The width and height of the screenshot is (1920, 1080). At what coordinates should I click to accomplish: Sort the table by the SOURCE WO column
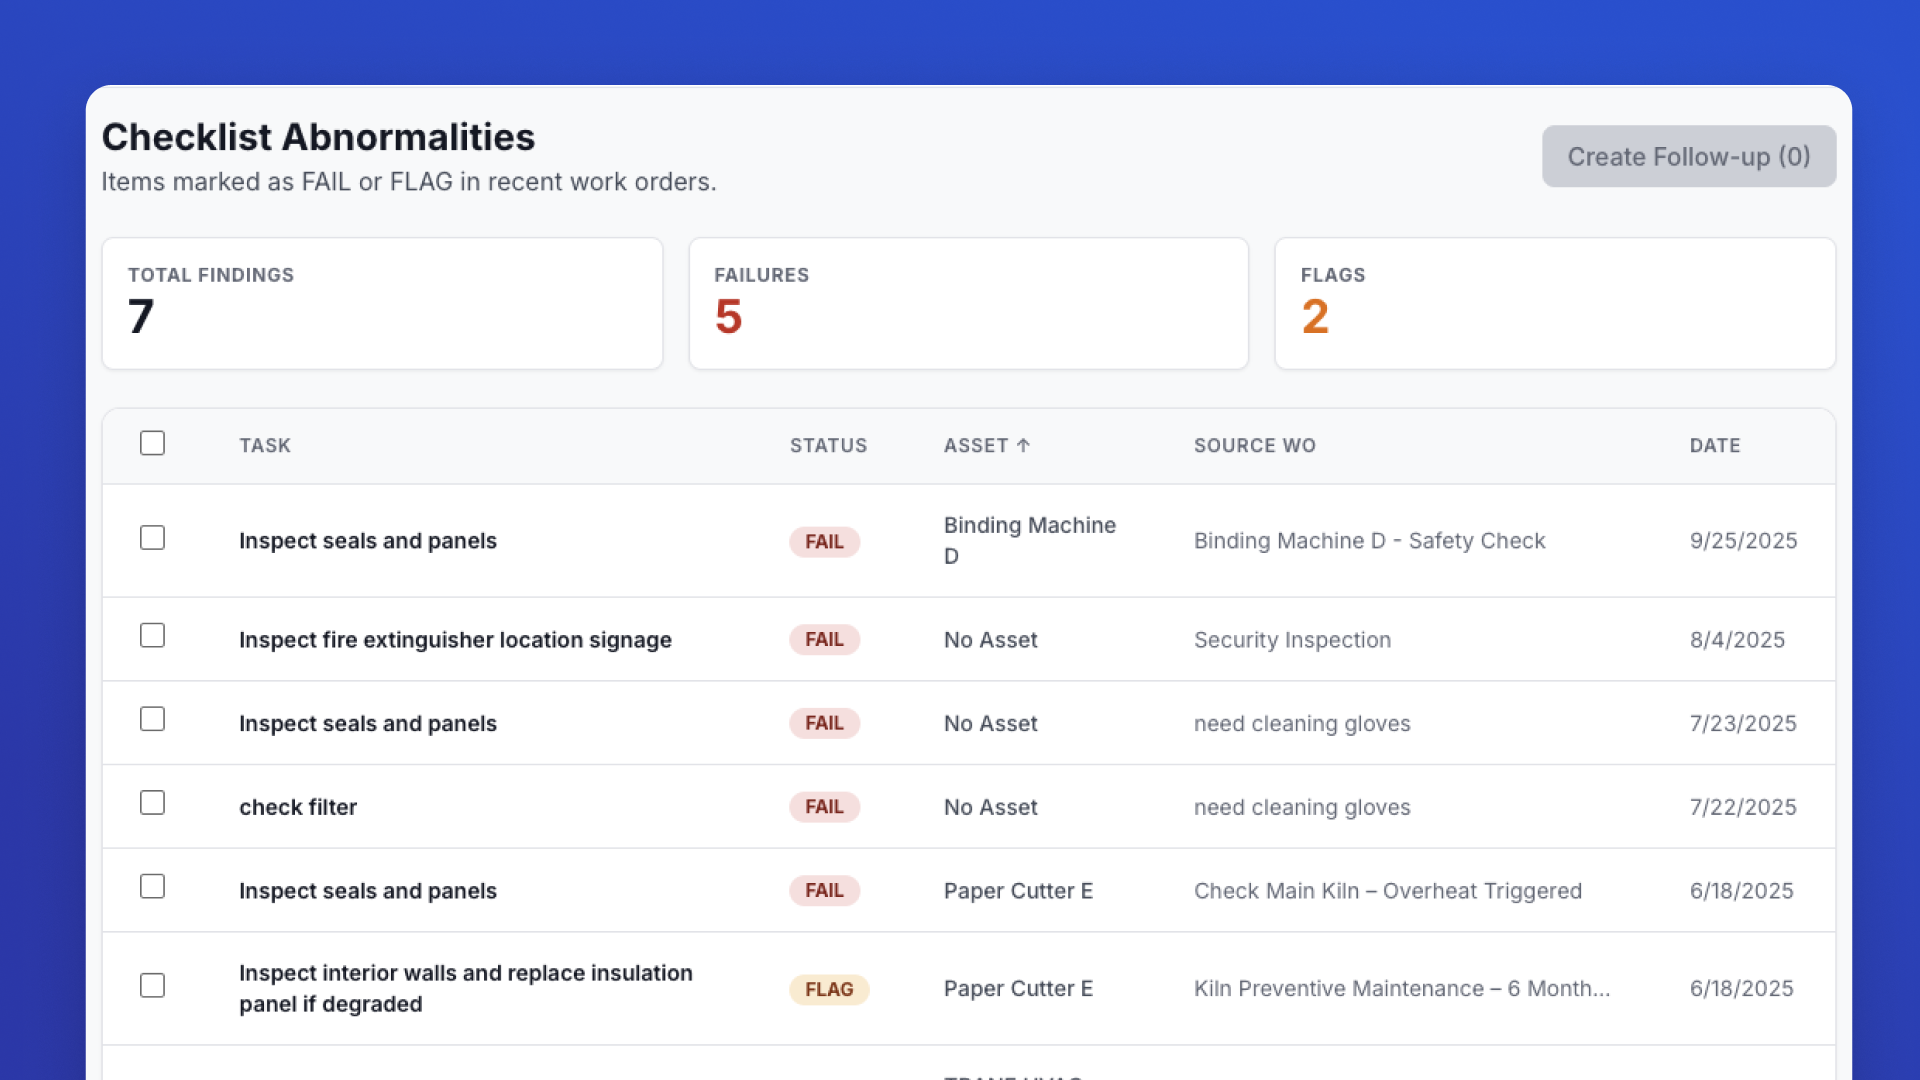coord(1255,446)
